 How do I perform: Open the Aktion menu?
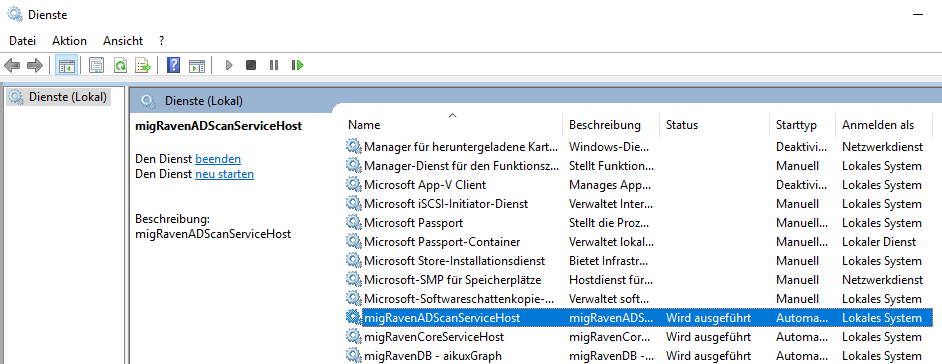click(70, 41)
